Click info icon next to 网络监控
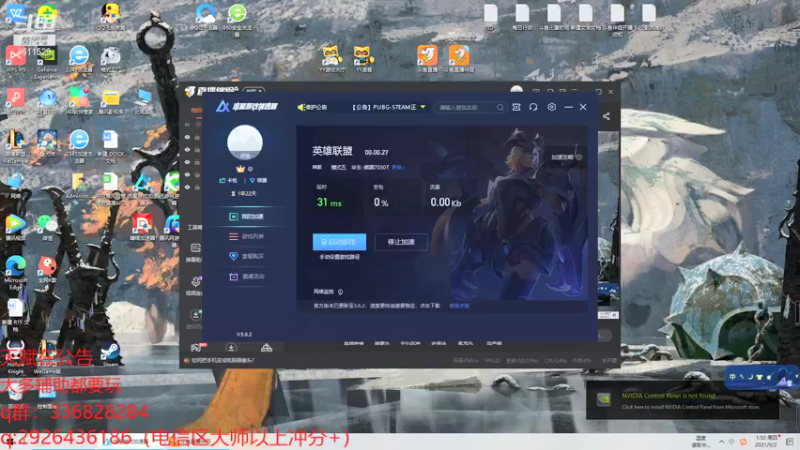 point(340,292)
